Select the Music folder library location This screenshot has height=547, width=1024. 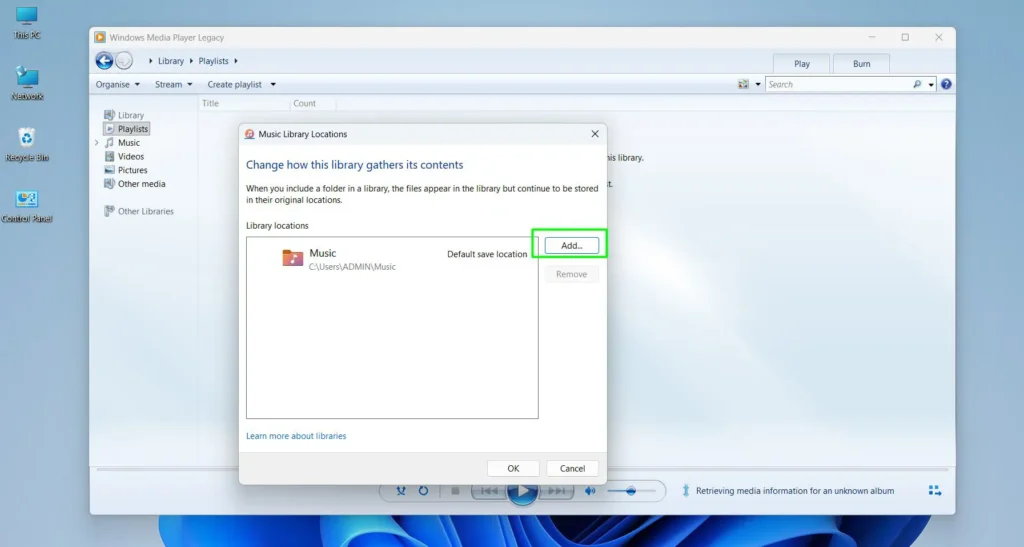(x=392, y=258)
